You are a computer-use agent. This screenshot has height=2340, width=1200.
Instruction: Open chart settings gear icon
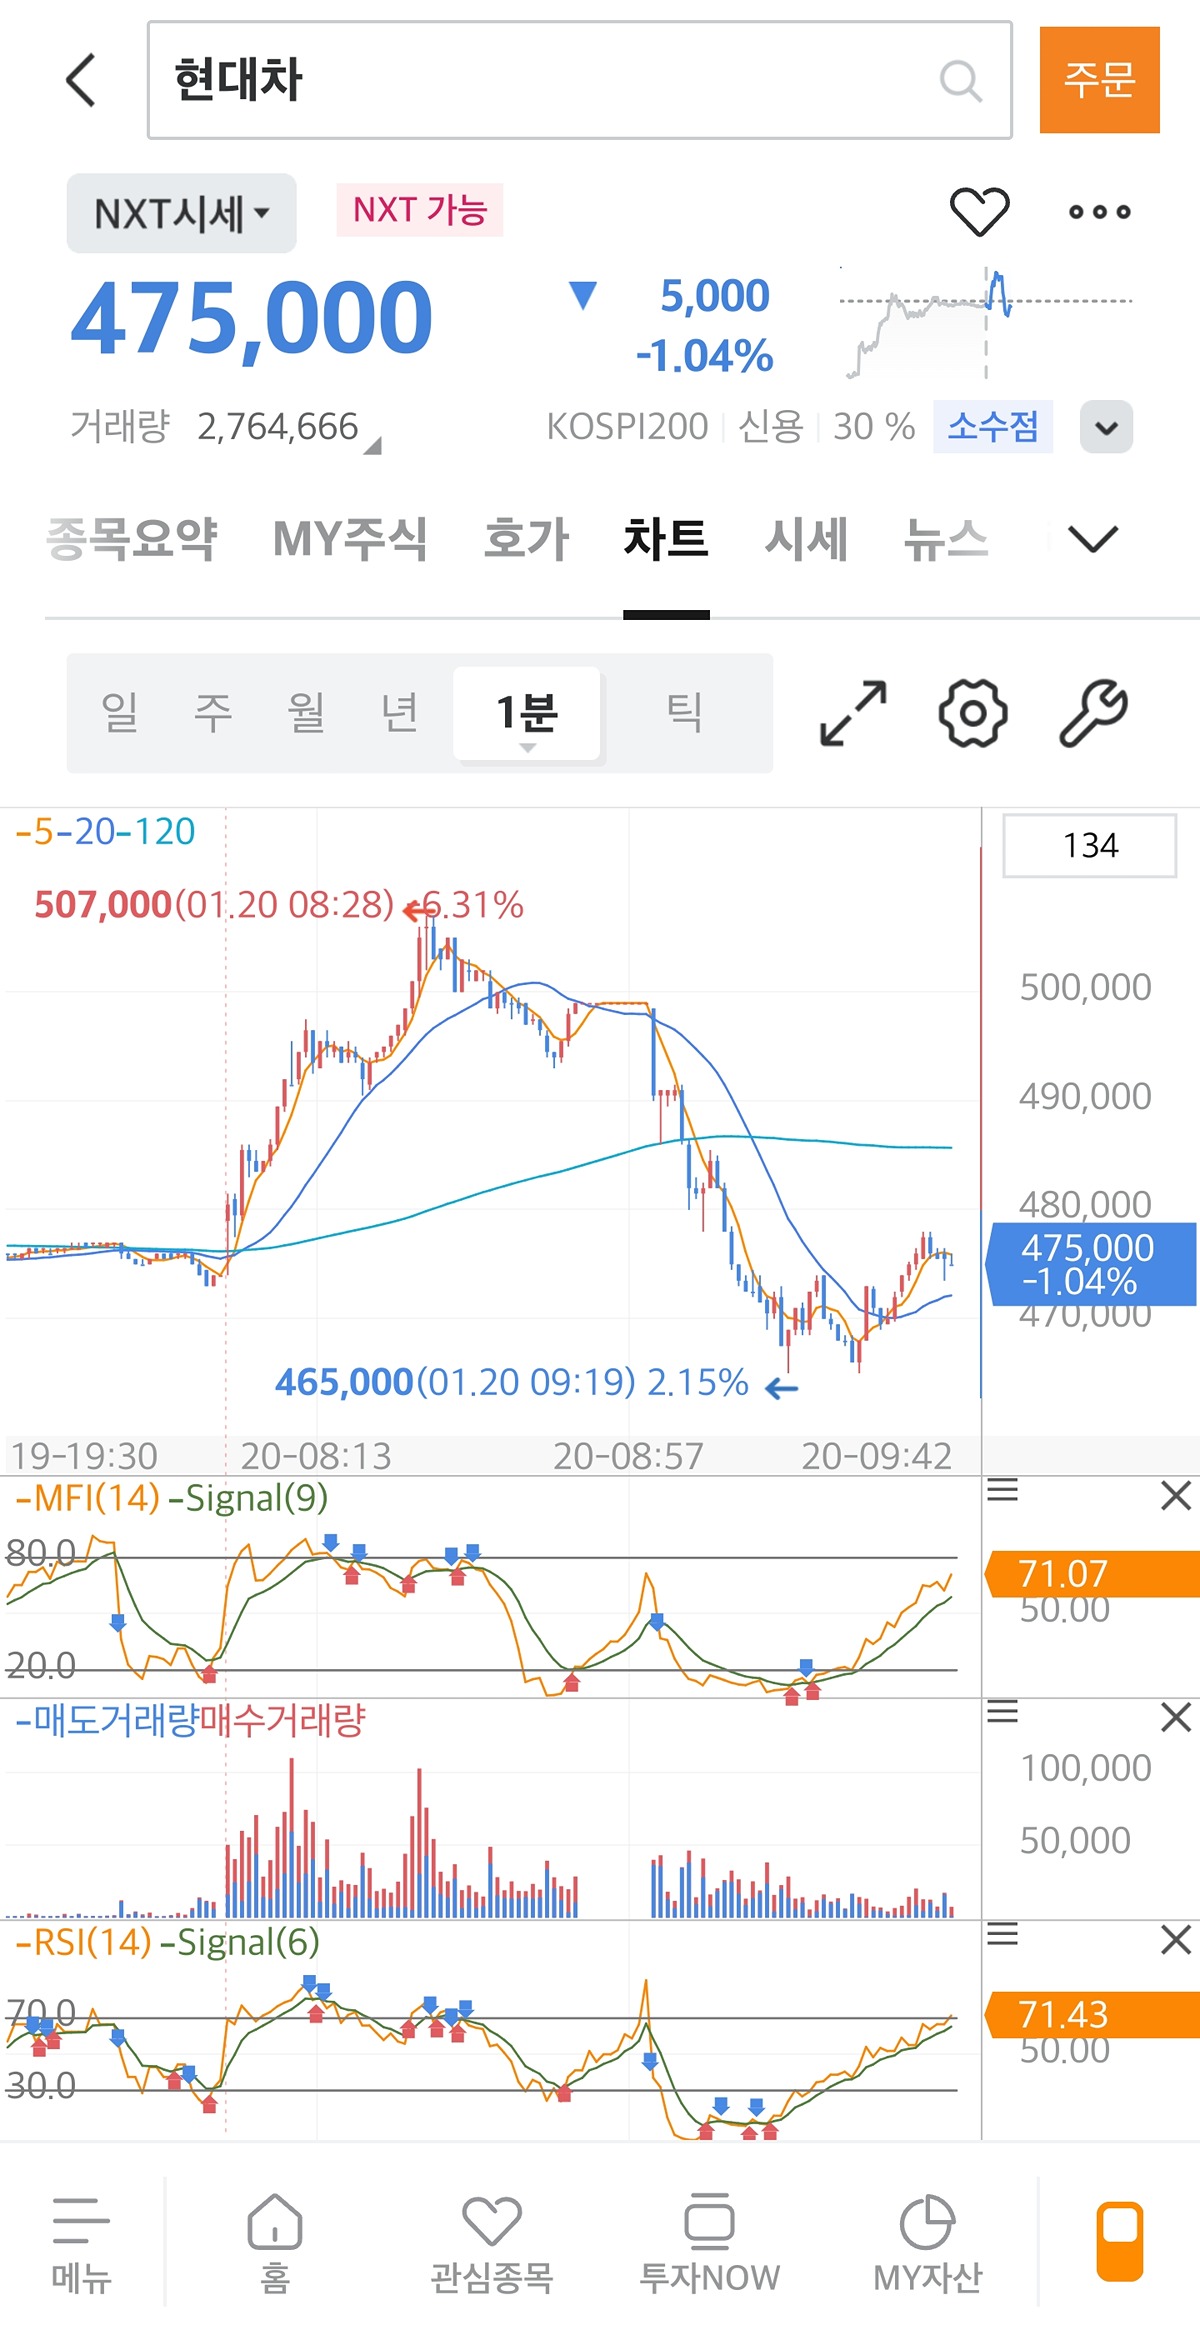pyautogui.click(x=972, y=713)
